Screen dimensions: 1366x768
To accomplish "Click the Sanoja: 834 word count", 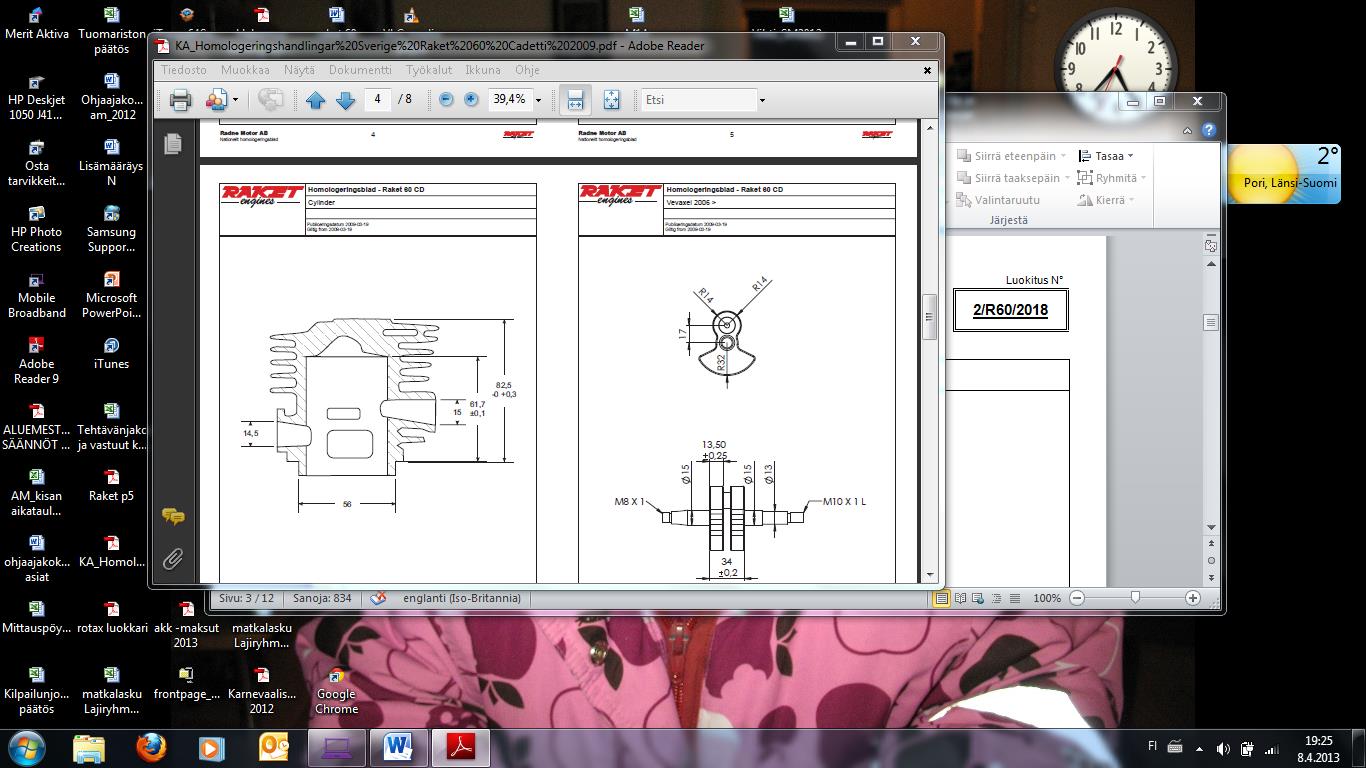I will (x=322, y=598).
